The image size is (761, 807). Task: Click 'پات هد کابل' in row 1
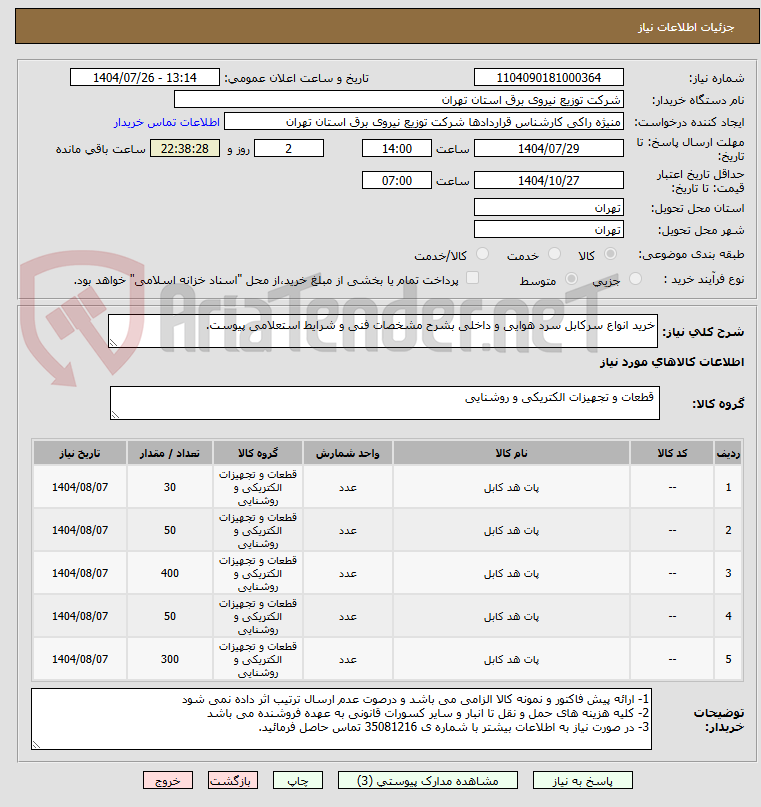click(511, 487)
